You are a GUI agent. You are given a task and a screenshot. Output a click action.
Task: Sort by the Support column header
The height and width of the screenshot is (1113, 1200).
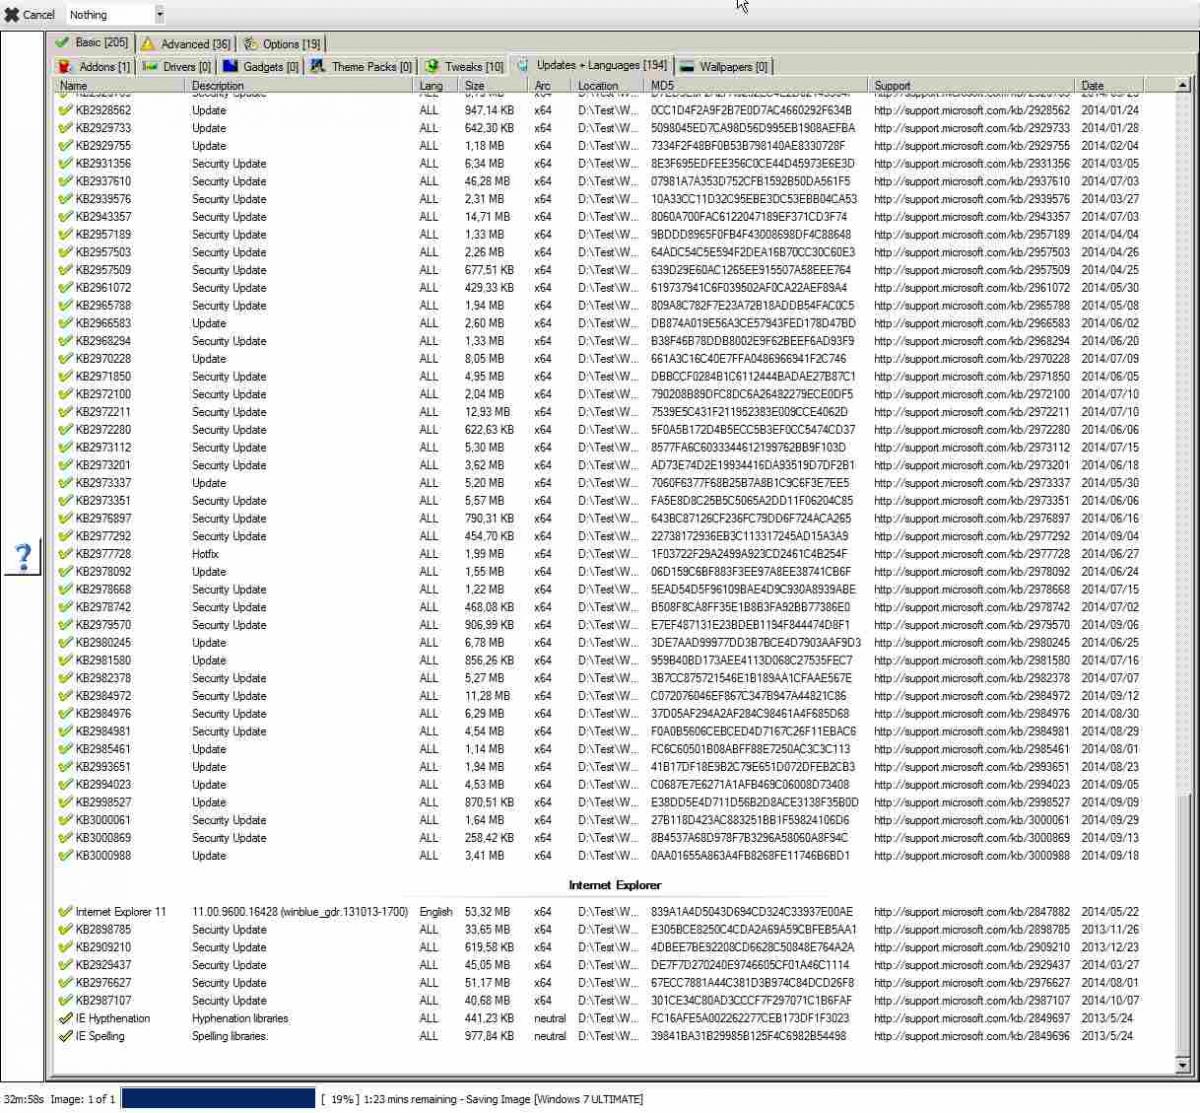974,86
